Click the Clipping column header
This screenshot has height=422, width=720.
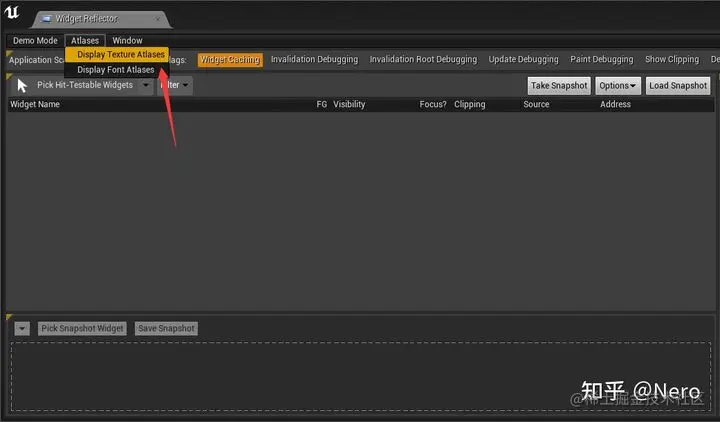[469, 104]
